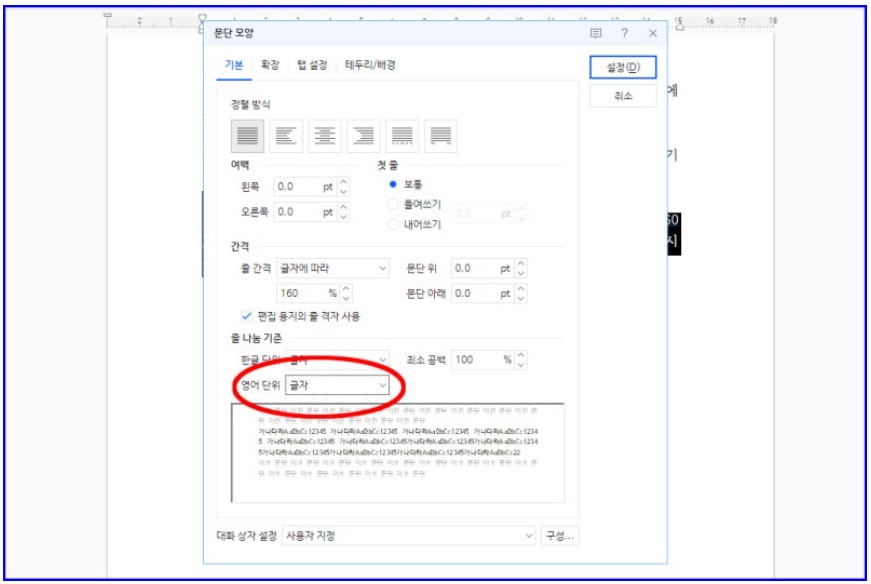The height and width of the screenshot is (584, 871).
Task: Select the 들여쓰기 radio button
Action: point(393,204)
